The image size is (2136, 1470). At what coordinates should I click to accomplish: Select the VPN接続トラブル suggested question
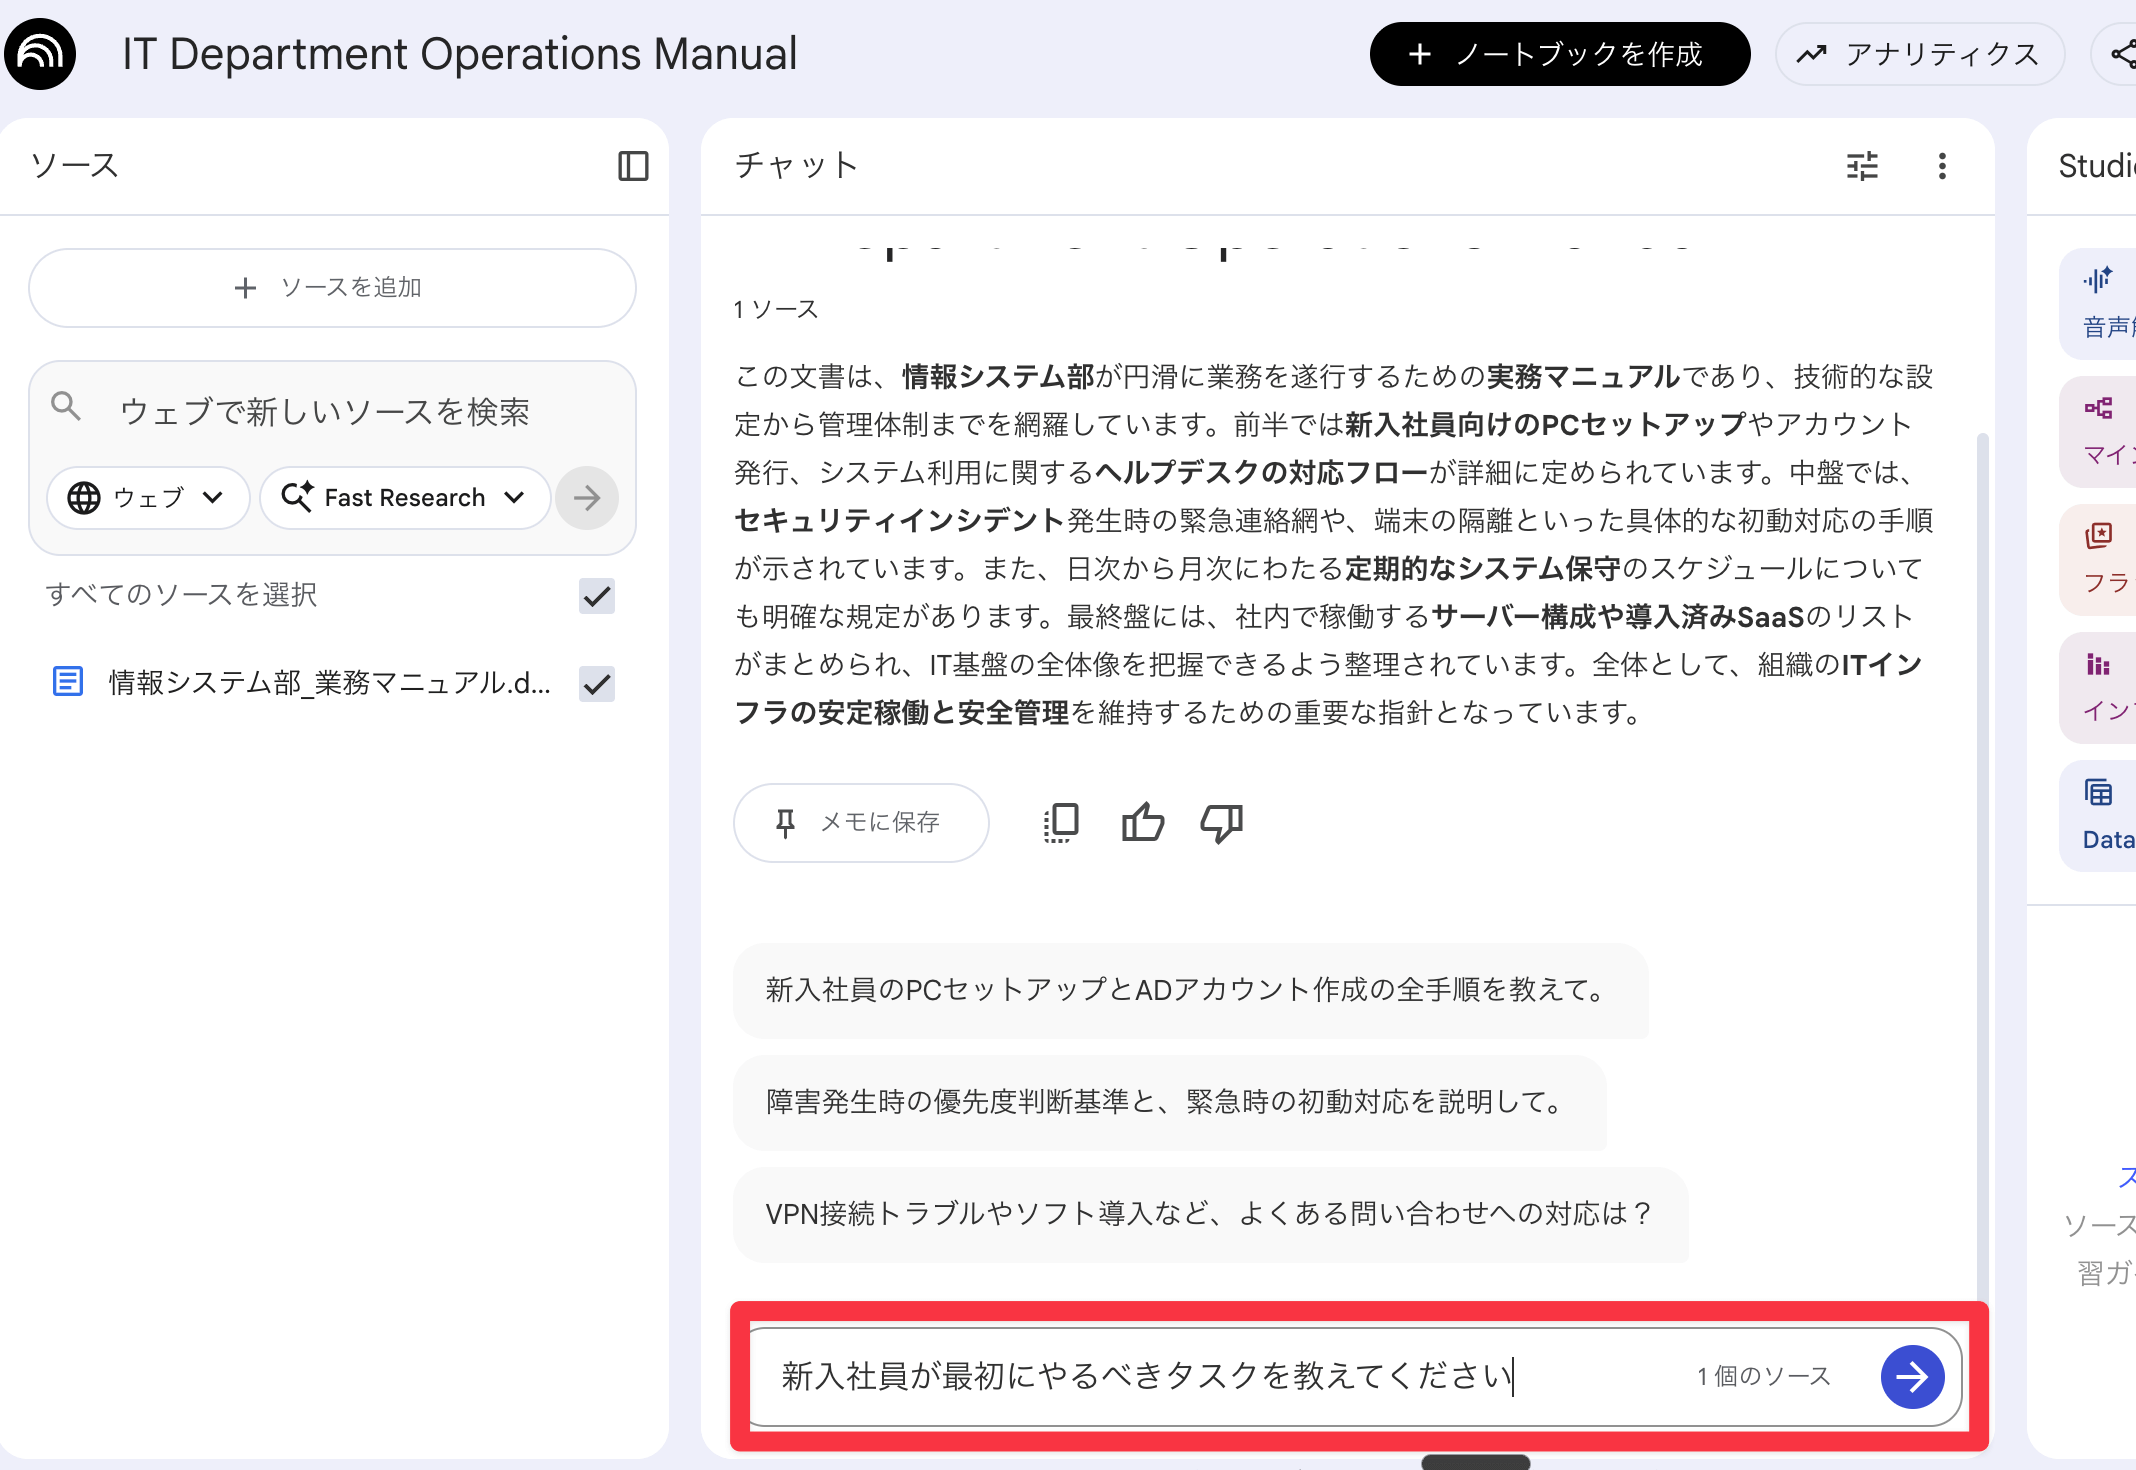click(1210, 1214)
